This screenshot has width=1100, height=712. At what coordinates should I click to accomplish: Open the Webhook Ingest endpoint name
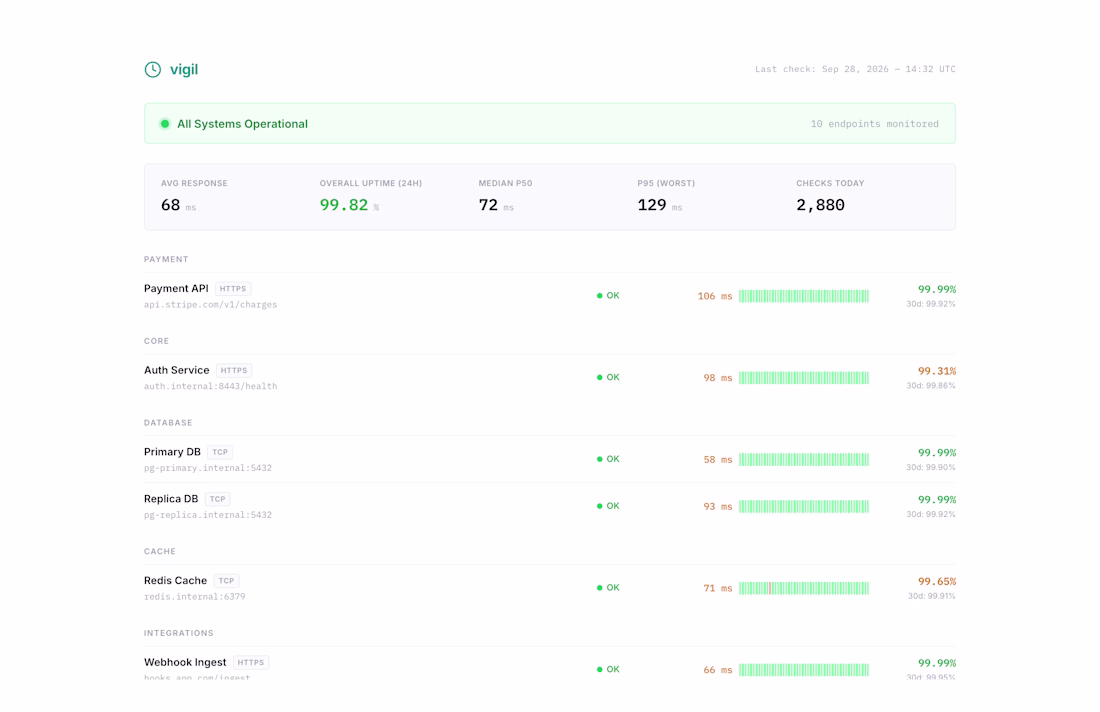point(185,663)
